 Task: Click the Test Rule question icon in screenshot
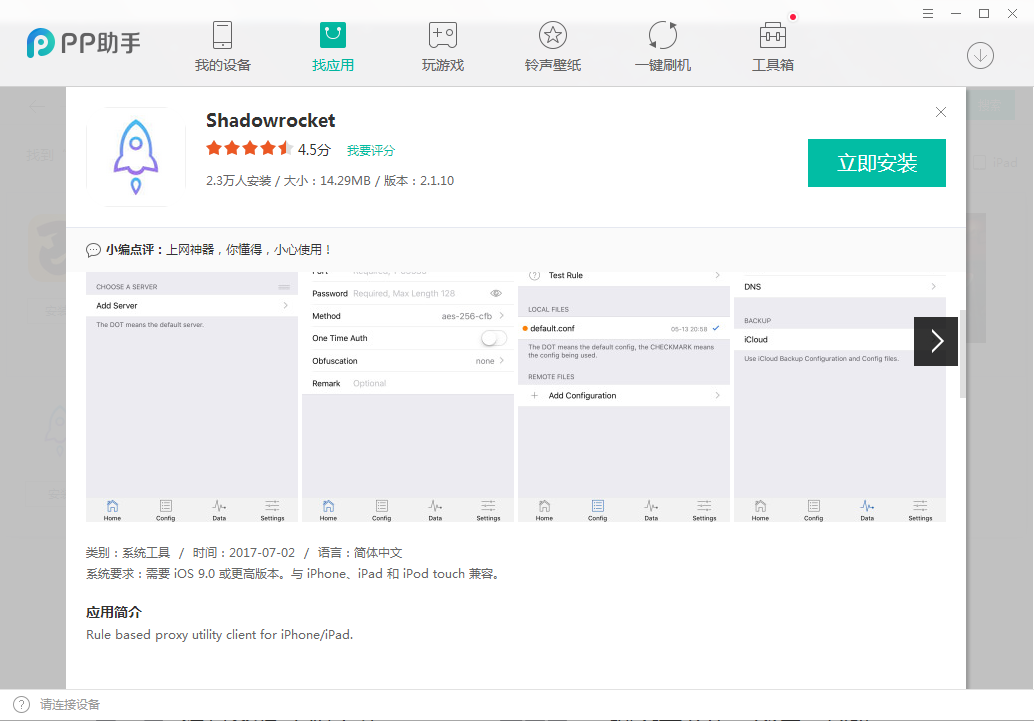(535, 275)
